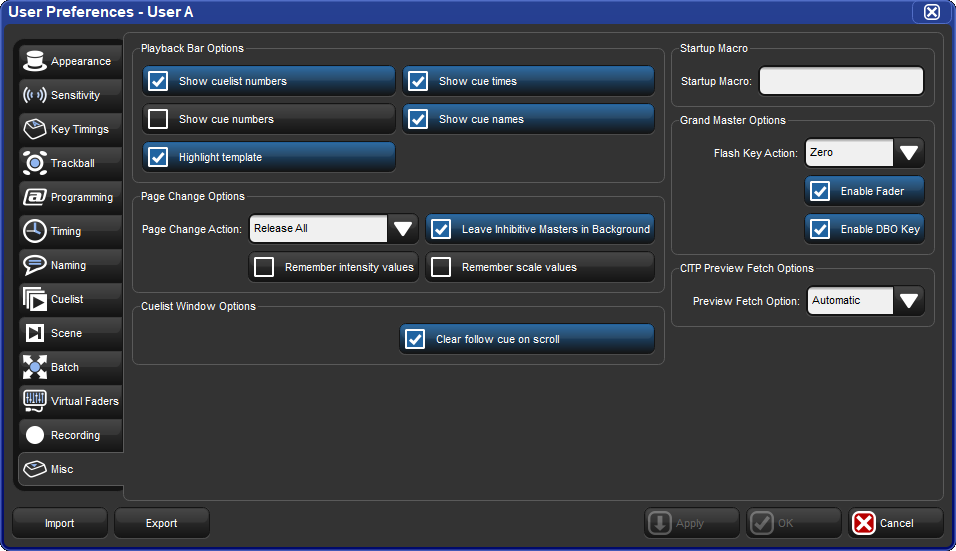Click the Recording circle icon
The height and width of the screenshot is (551, 956).
(35, 435)
